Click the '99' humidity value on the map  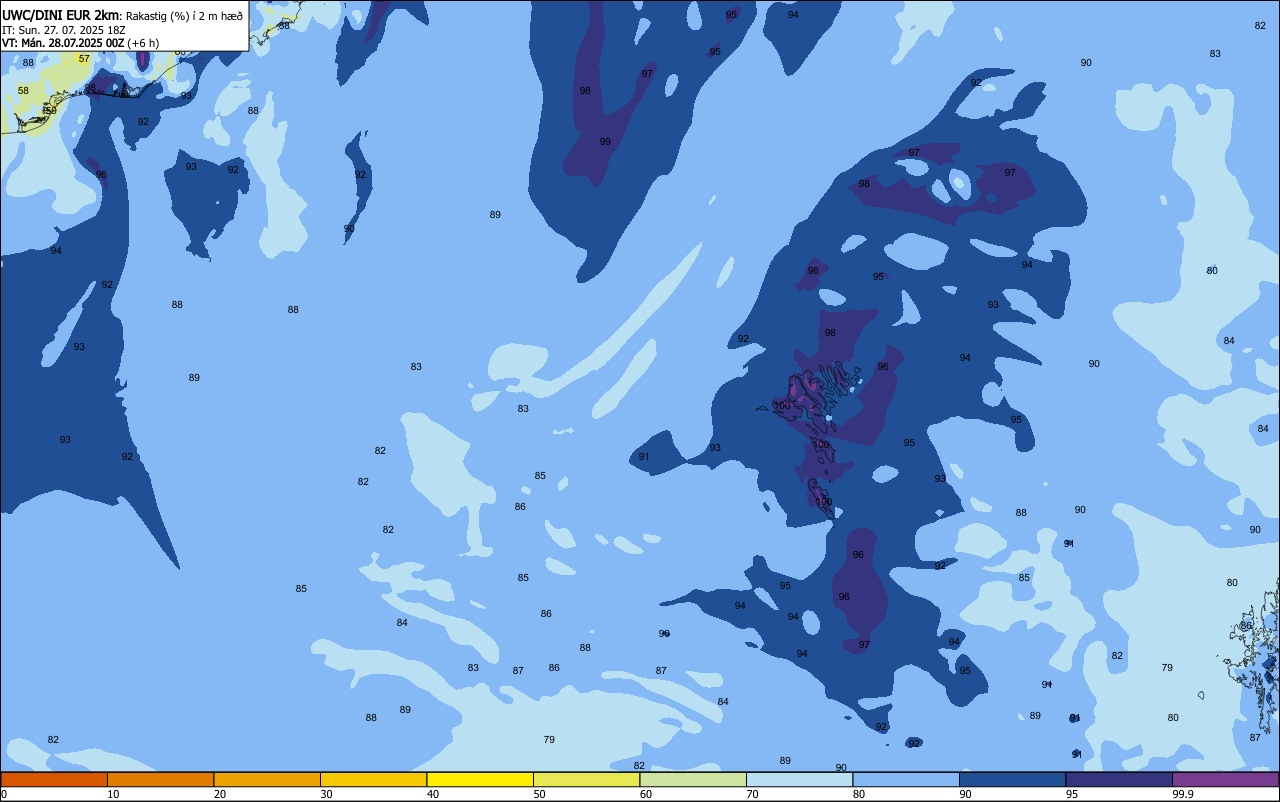pyautogui.click(x=605, y=142)
